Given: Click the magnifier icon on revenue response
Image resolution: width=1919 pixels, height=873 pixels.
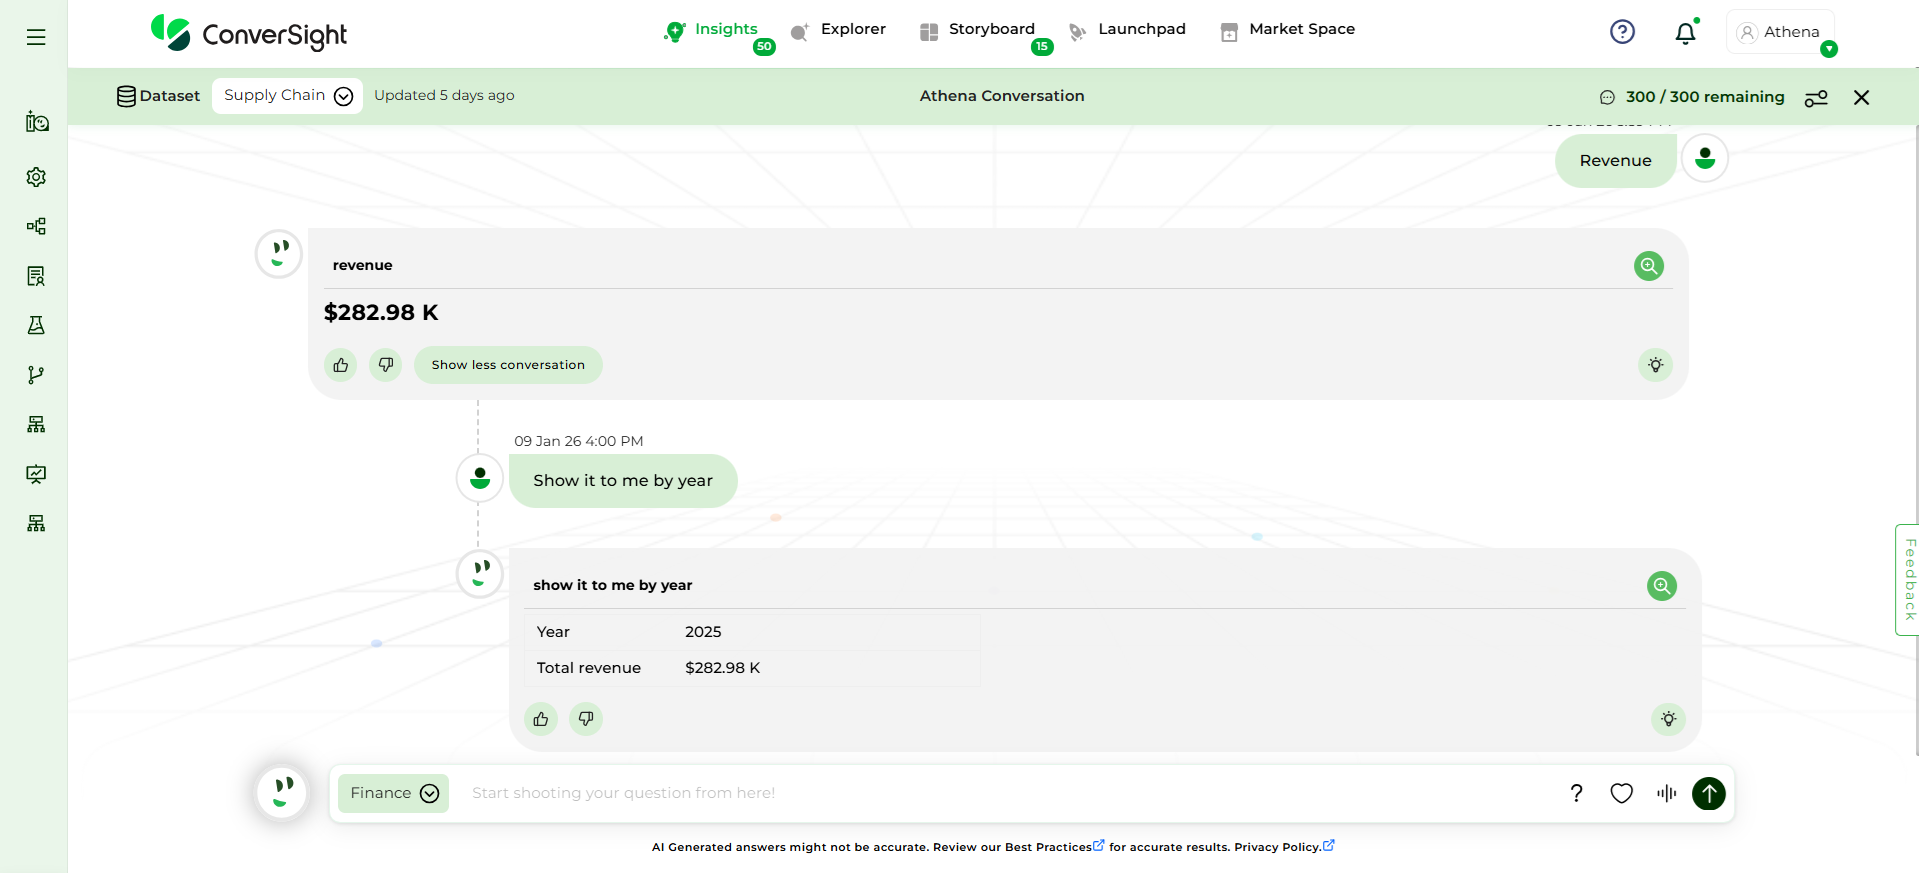Looking at the screenshot, I should [1648, 266].
